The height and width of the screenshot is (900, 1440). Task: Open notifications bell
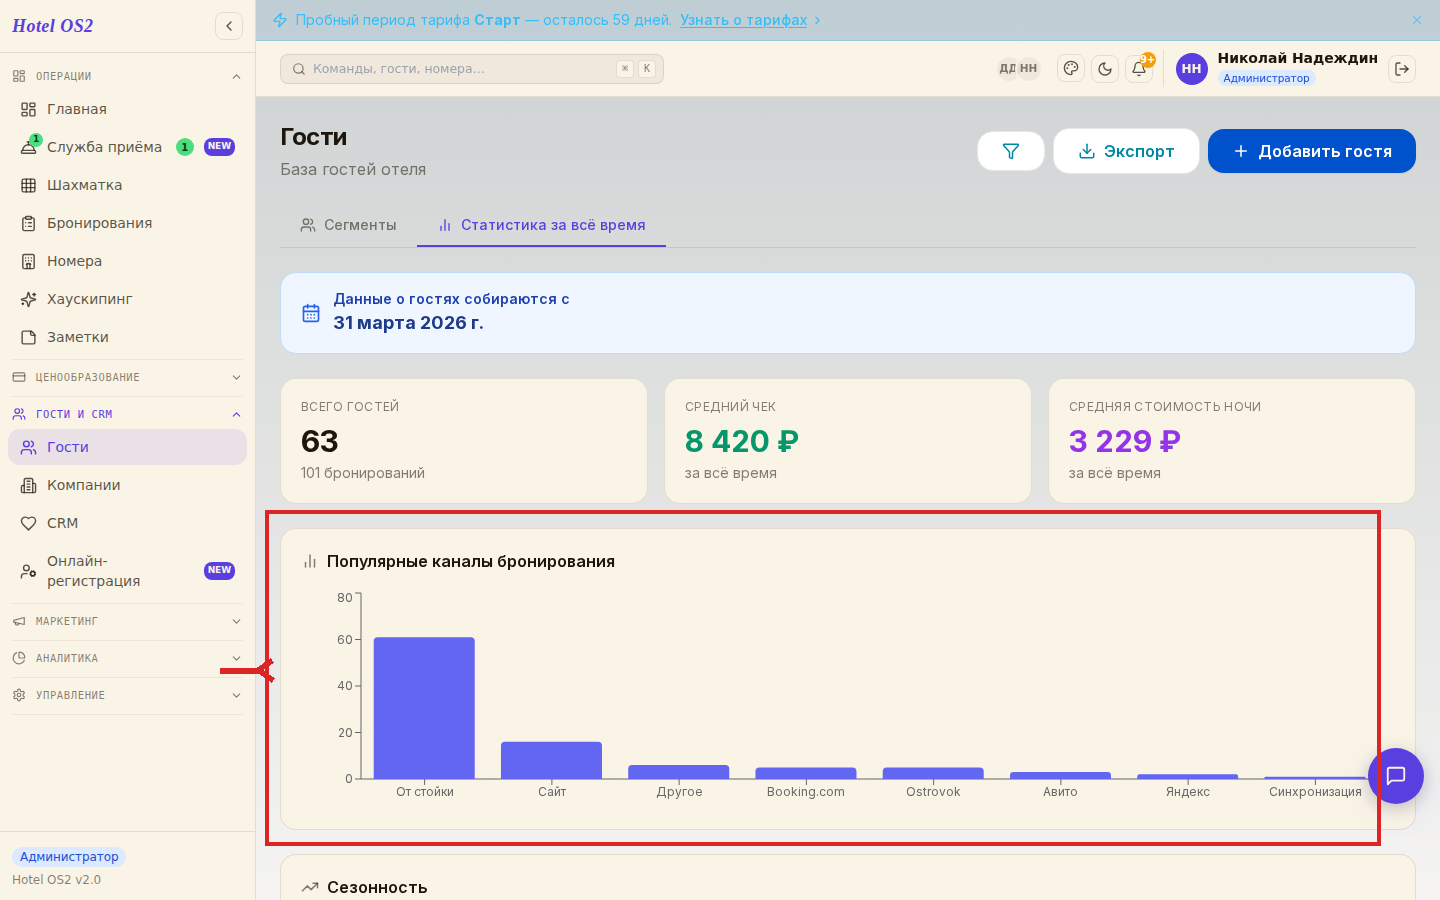pos(1139,69)
